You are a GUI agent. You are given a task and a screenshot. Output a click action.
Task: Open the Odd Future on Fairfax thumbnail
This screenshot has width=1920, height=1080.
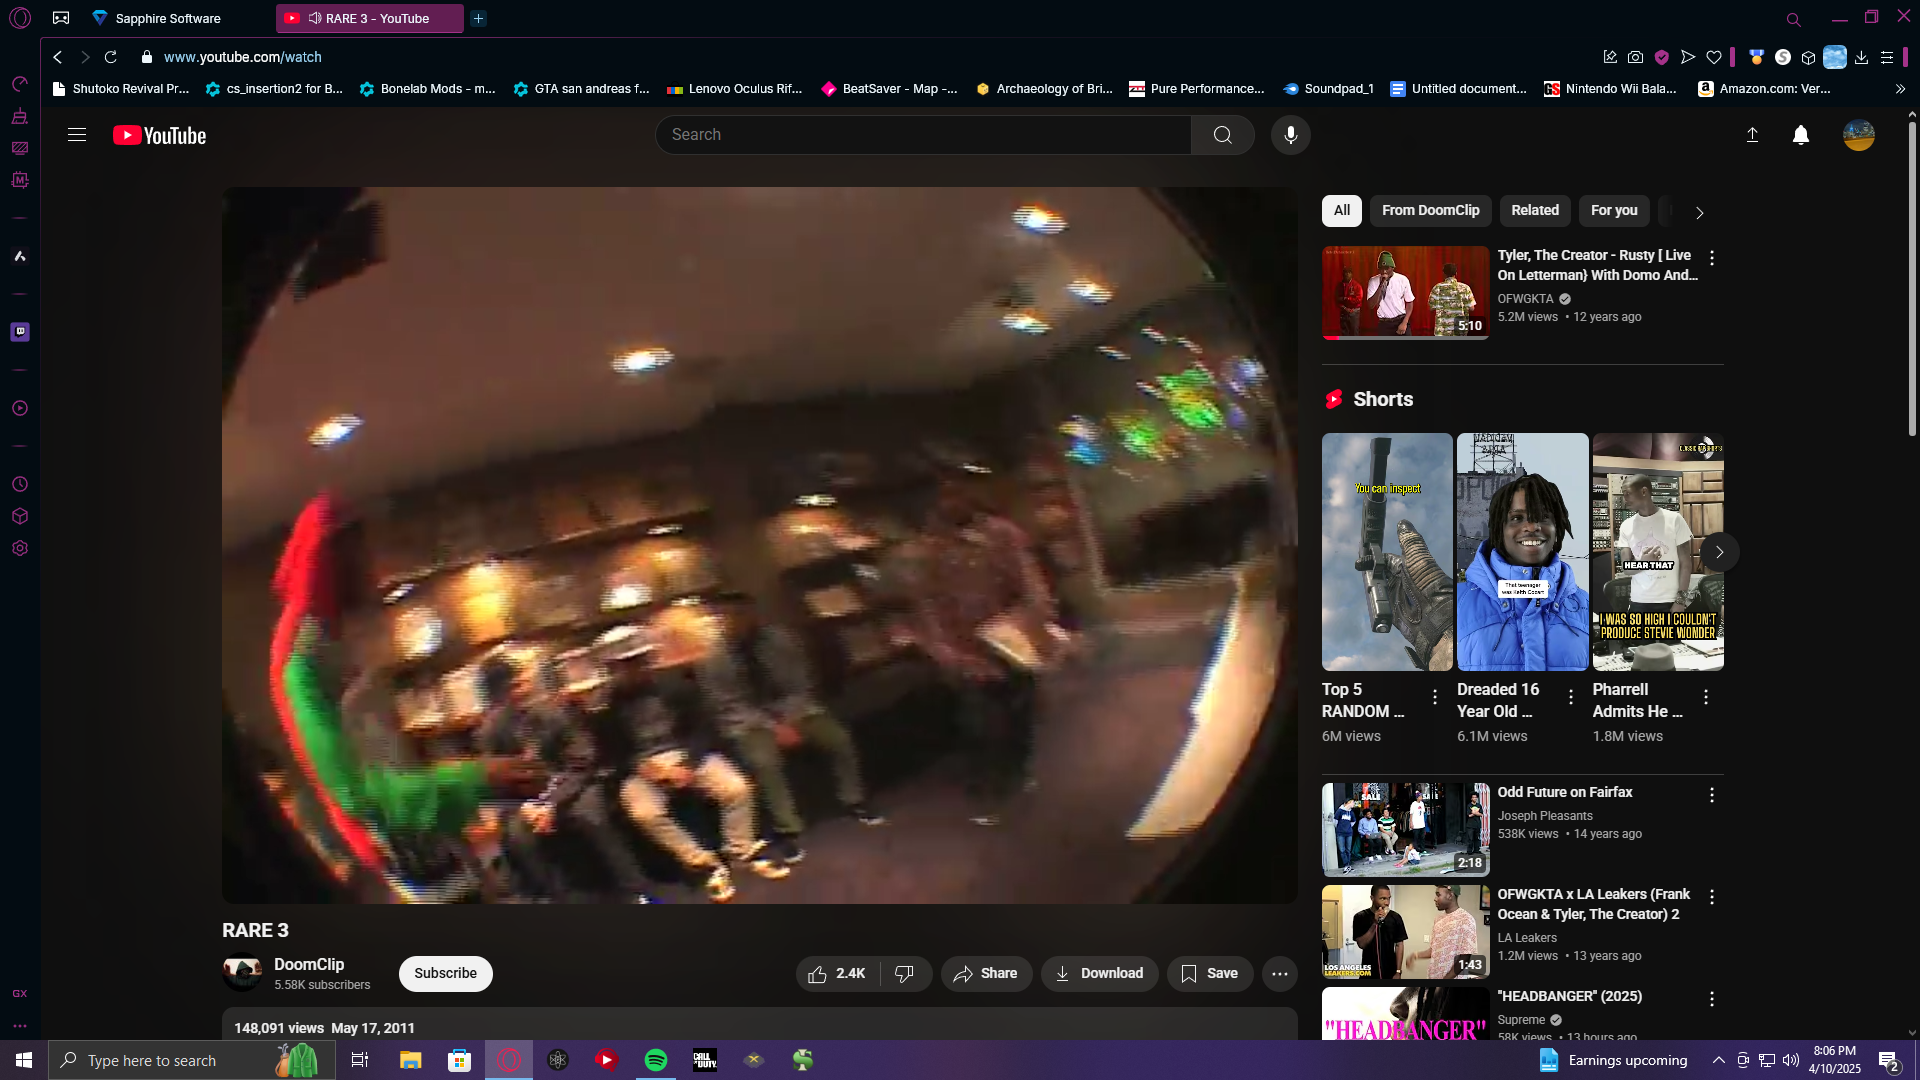1405,829
